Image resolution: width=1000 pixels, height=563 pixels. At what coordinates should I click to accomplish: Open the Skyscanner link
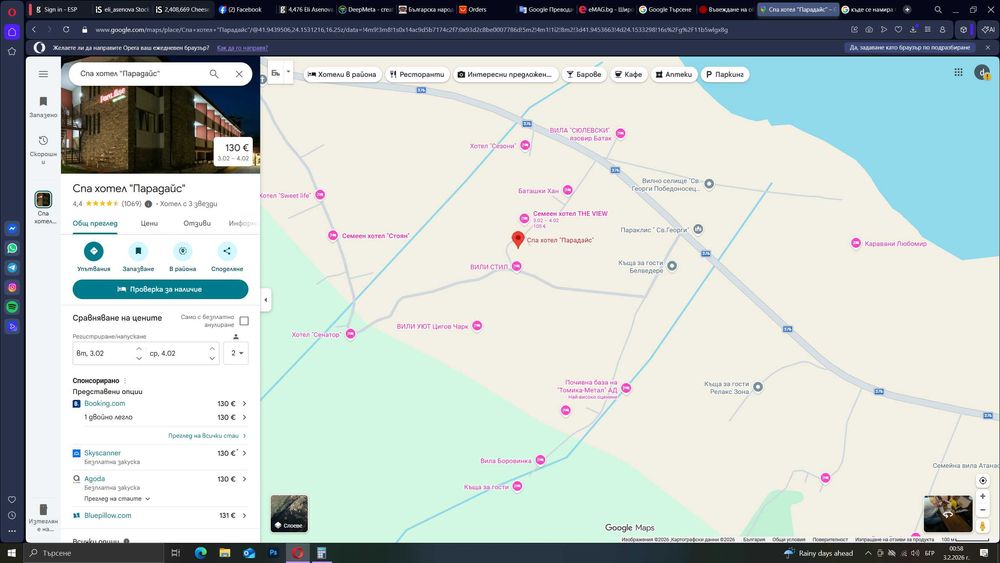coord(102,453)
